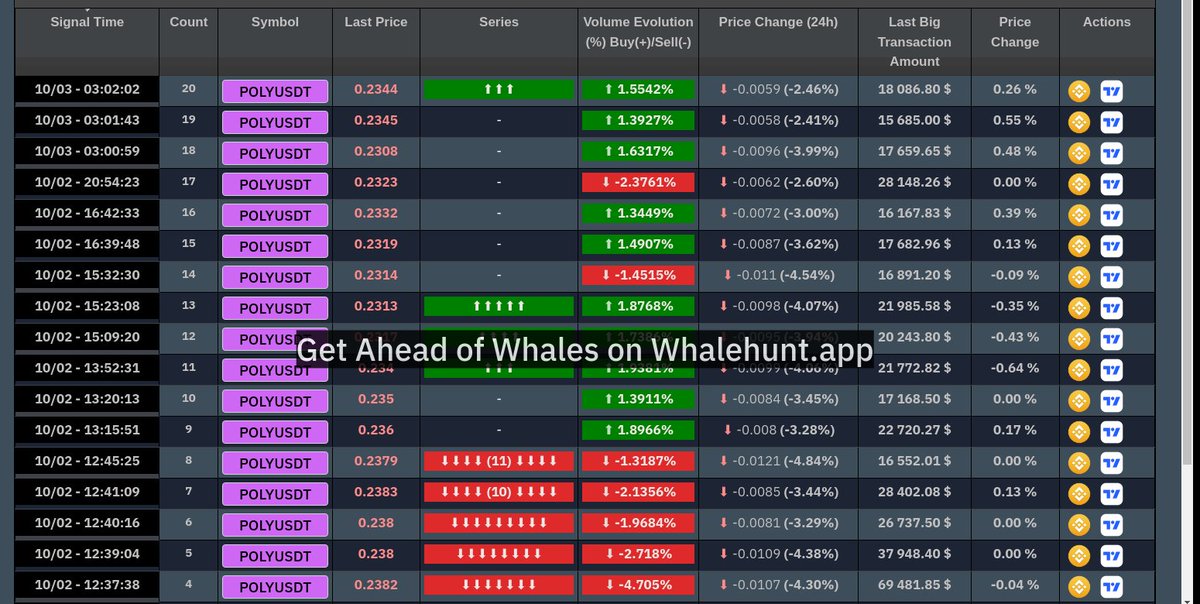Open POLYUSDT symbol in count 10 row
1200x604 pixels.
275,402
